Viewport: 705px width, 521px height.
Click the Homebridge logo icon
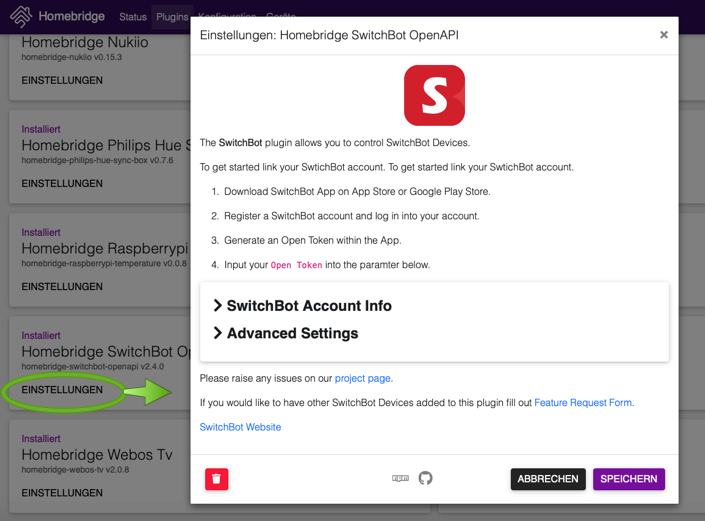(x=20, y=16)
